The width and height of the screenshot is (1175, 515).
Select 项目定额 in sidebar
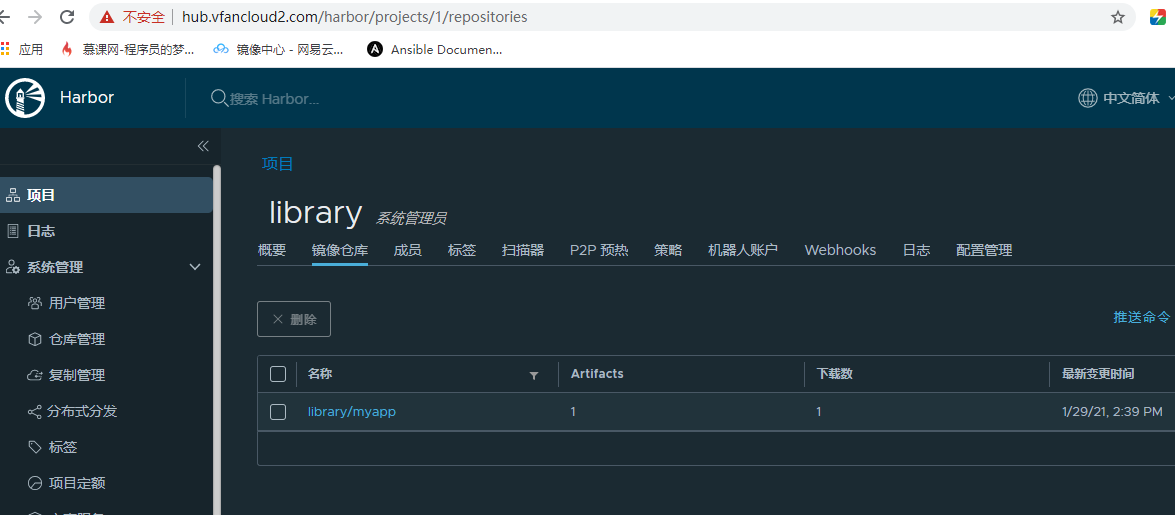pyautogui.click(x=76, y=484)
